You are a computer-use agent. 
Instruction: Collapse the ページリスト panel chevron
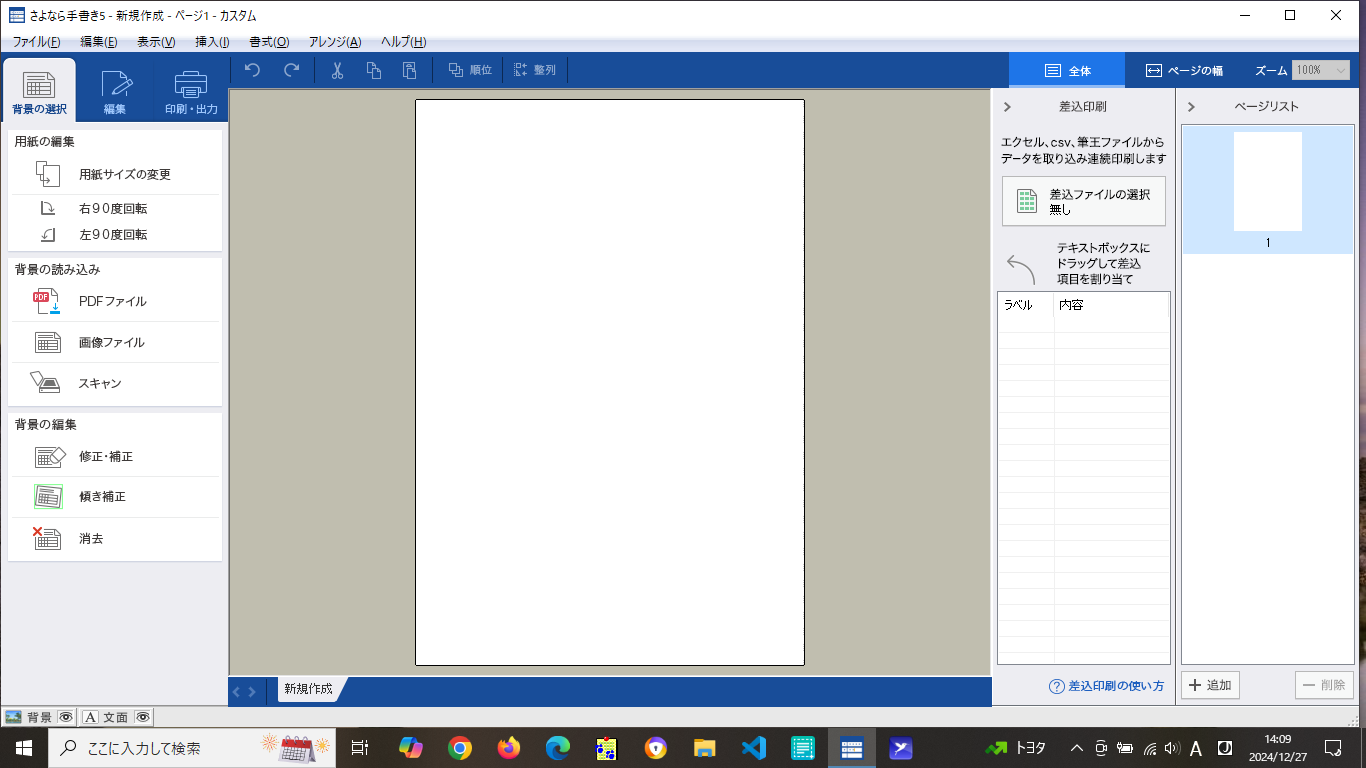(1191, 106)
